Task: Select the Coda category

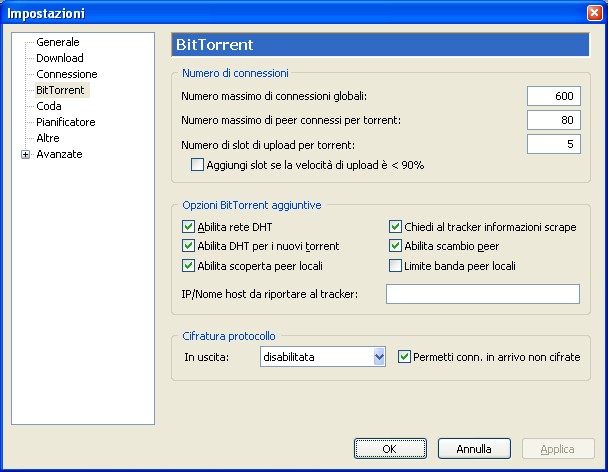Action: coord(48,106)
